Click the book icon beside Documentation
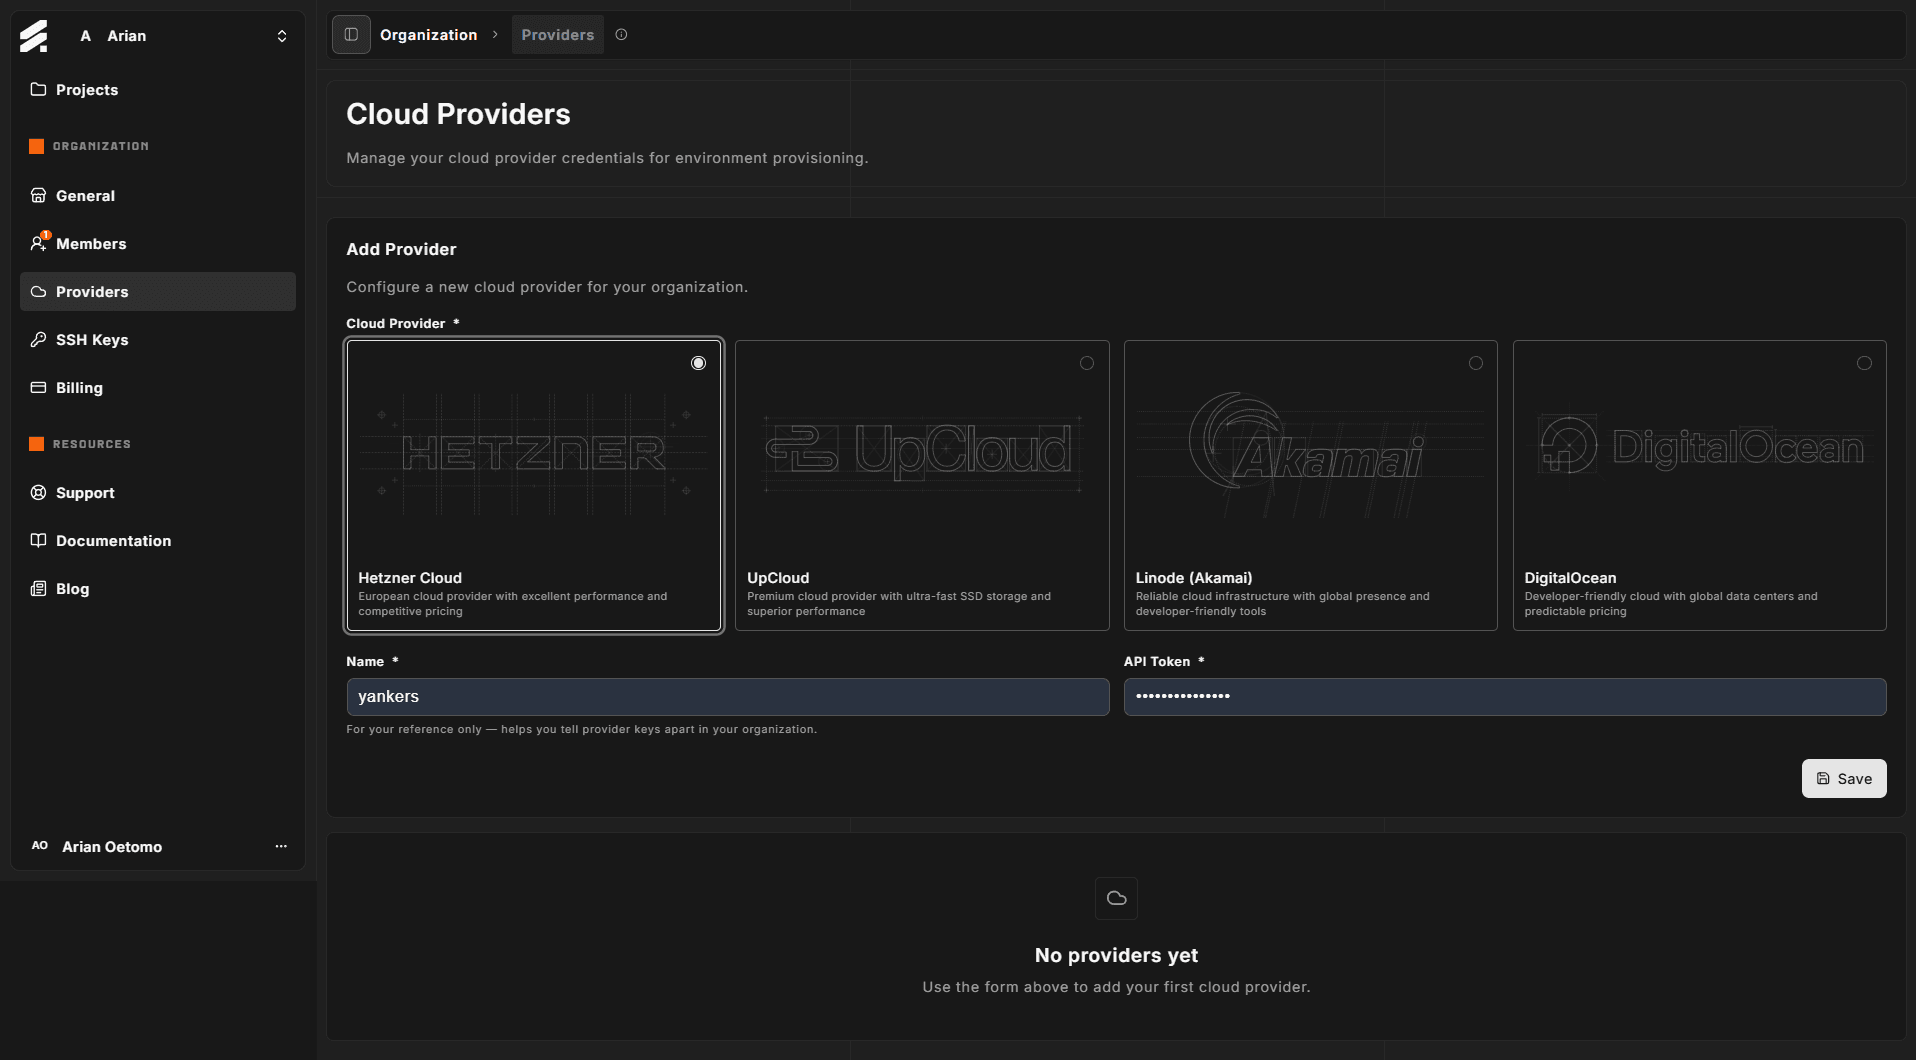 [38, 541]
